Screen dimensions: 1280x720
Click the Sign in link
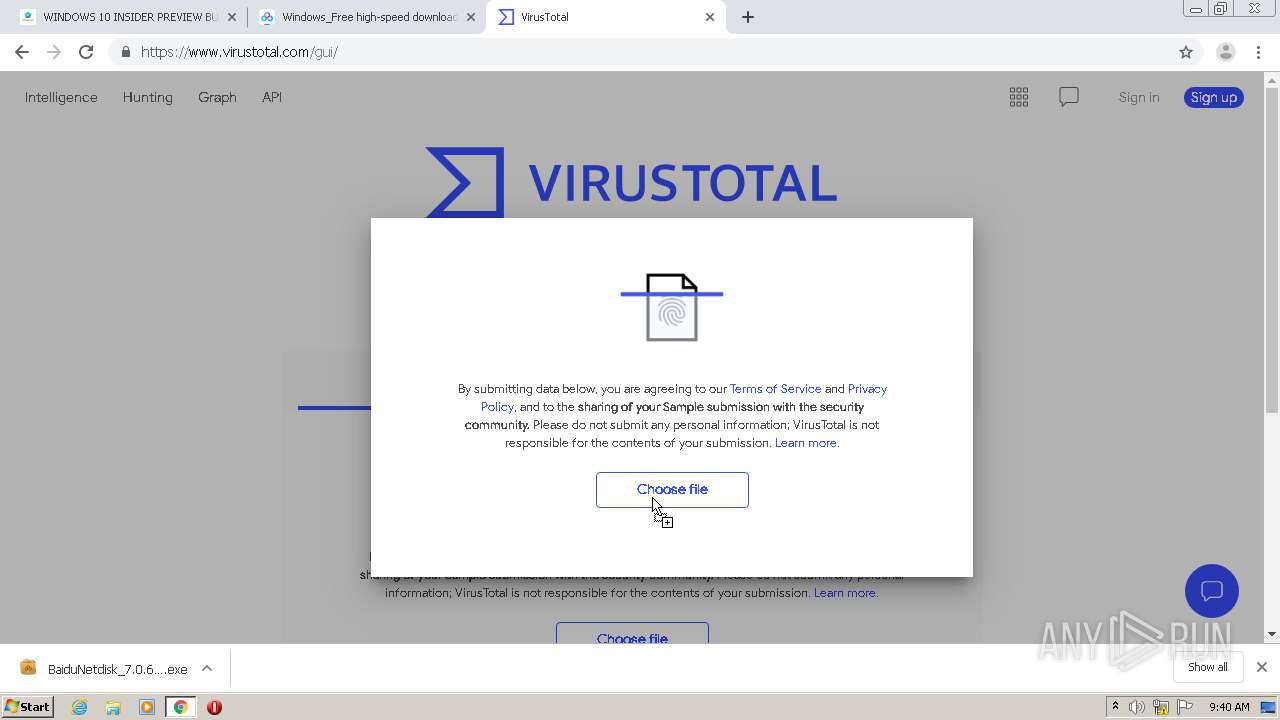(x=1139, y=97)
